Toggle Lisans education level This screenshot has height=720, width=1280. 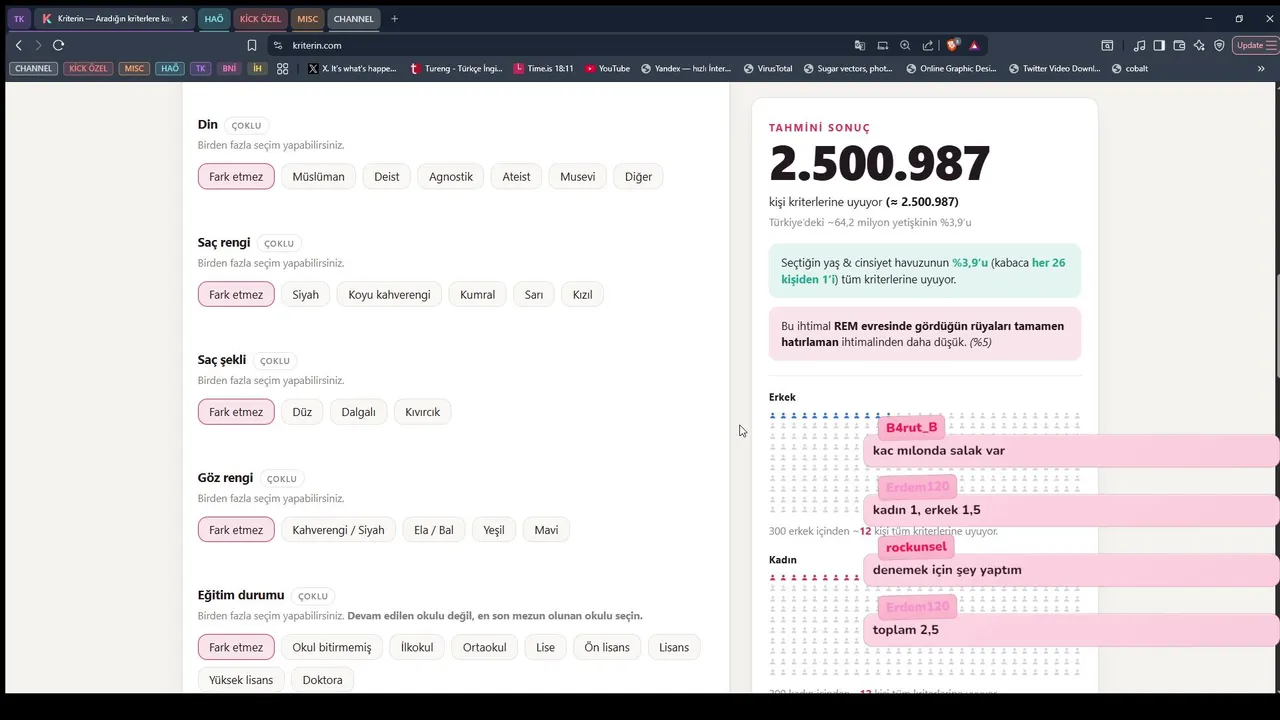[x=674, y=647]
